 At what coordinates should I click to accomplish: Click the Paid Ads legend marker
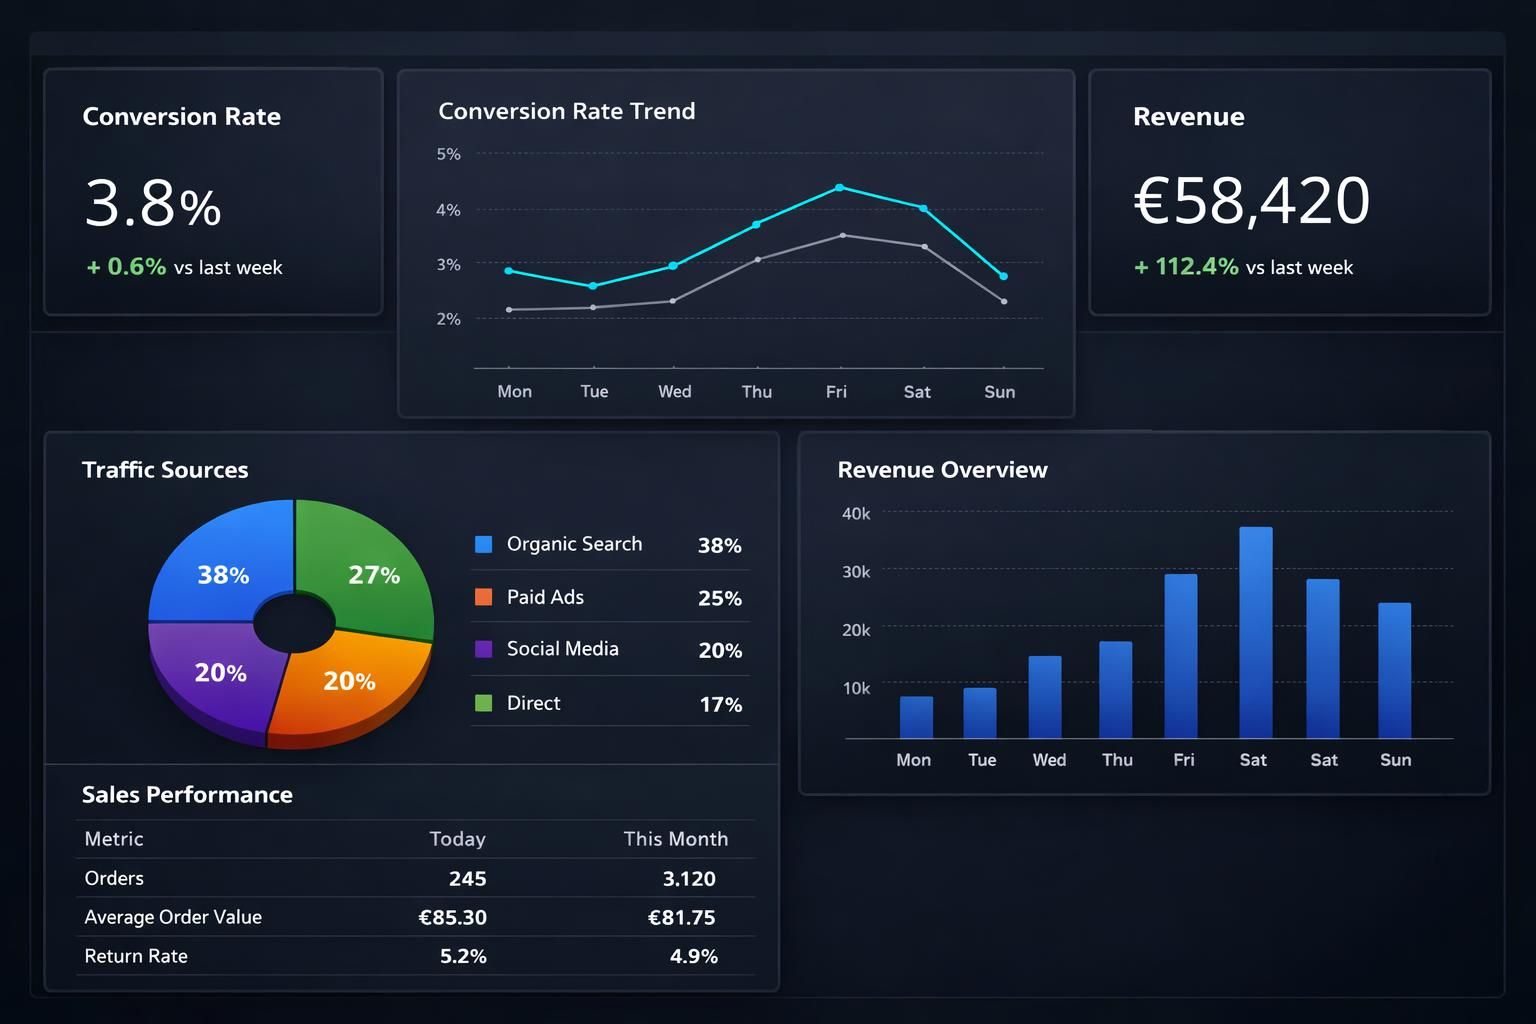(x=484, y=597)
